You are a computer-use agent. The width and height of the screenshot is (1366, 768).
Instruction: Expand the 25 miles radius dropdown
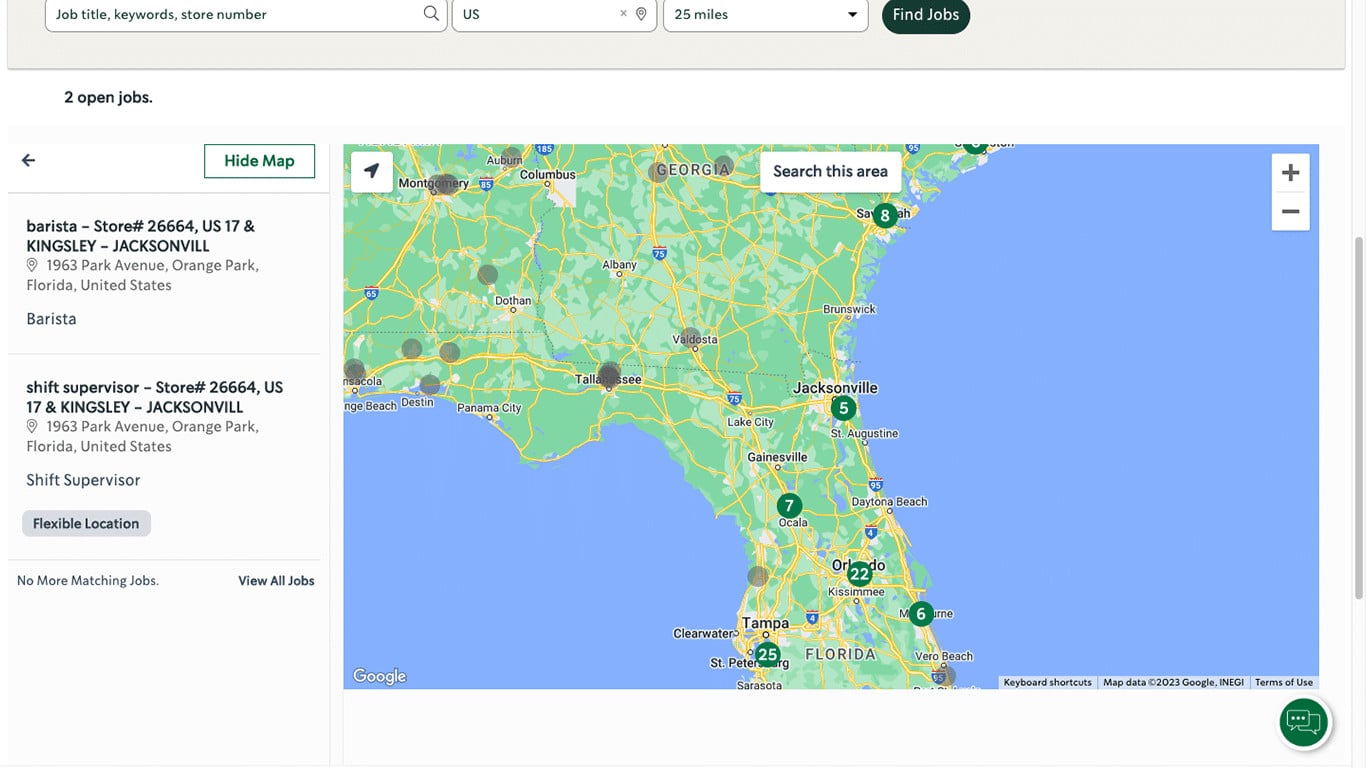pyautogui.click(x=765, y=14)
